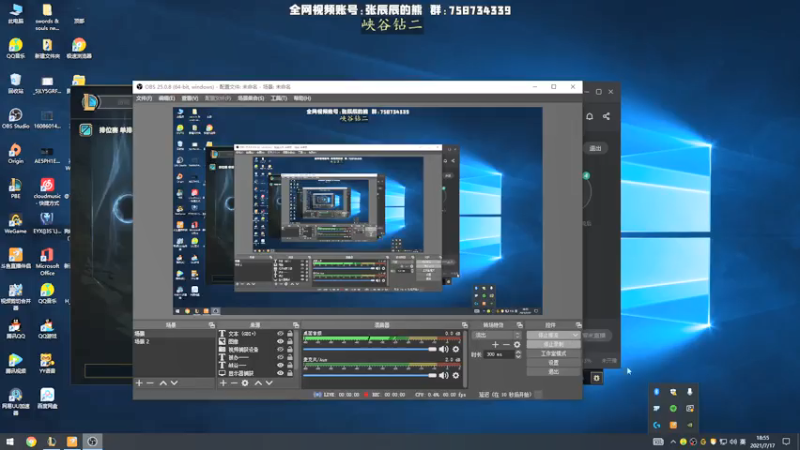
Task: Click the OBS icon in the taskbar
Action: [x=92, y=441]
